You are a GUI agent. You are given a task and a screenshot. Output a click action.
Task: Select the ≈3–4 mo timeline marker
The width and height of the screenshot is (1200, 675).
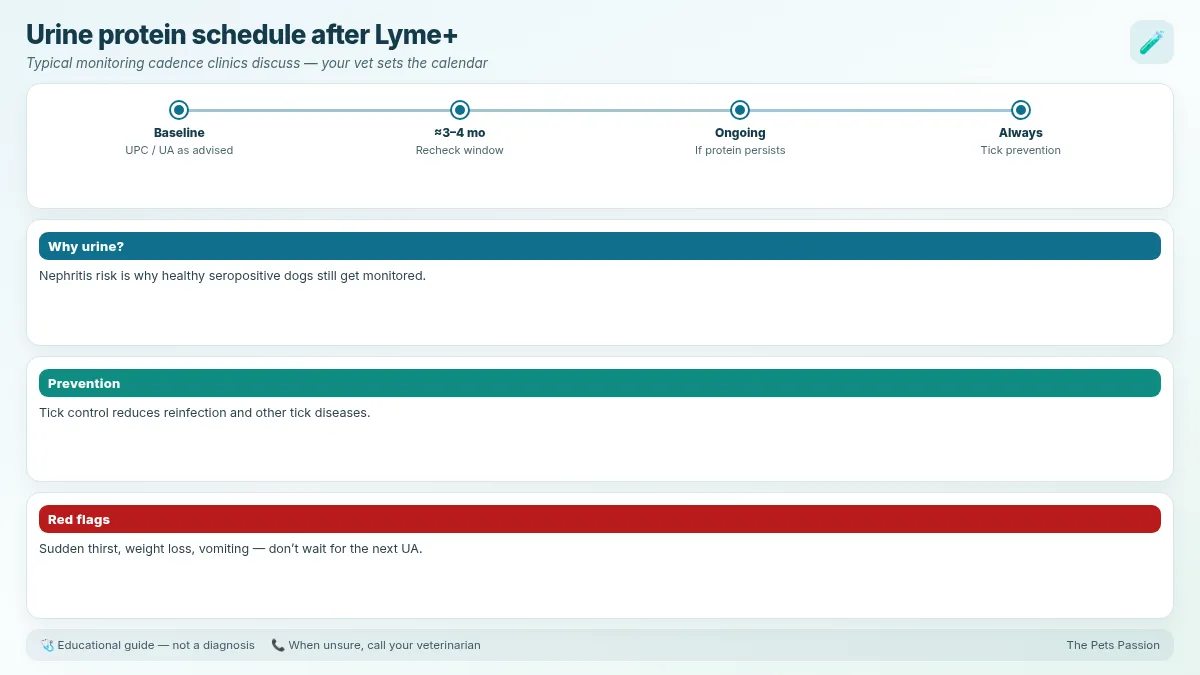click(460, 110)
